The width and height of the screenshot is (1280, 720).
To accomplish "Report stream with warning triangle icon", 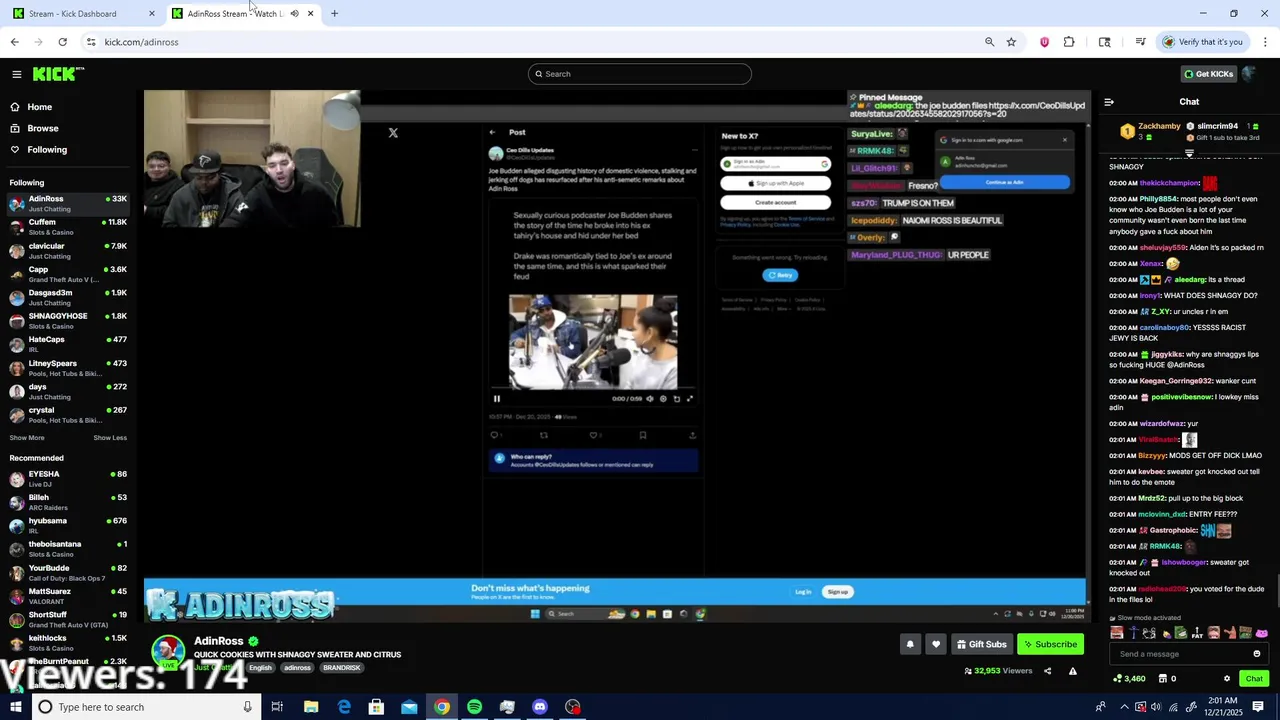I will click(x=1073, y=671).
